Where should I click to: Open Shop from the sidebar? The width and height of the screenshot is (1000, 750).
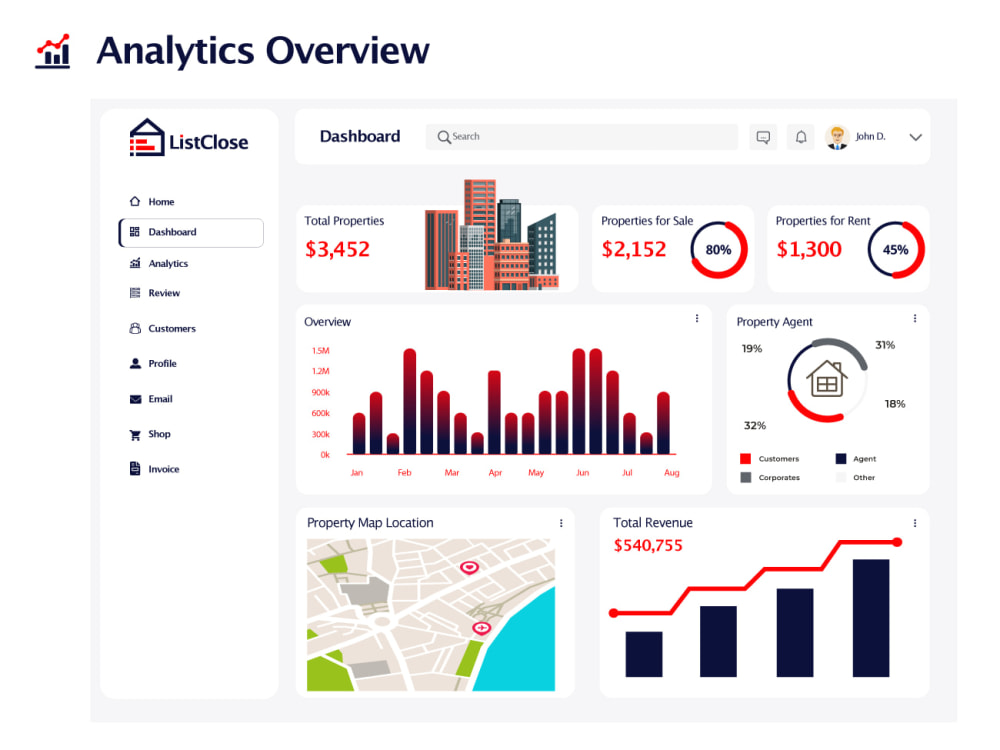[x=159, y=434]
